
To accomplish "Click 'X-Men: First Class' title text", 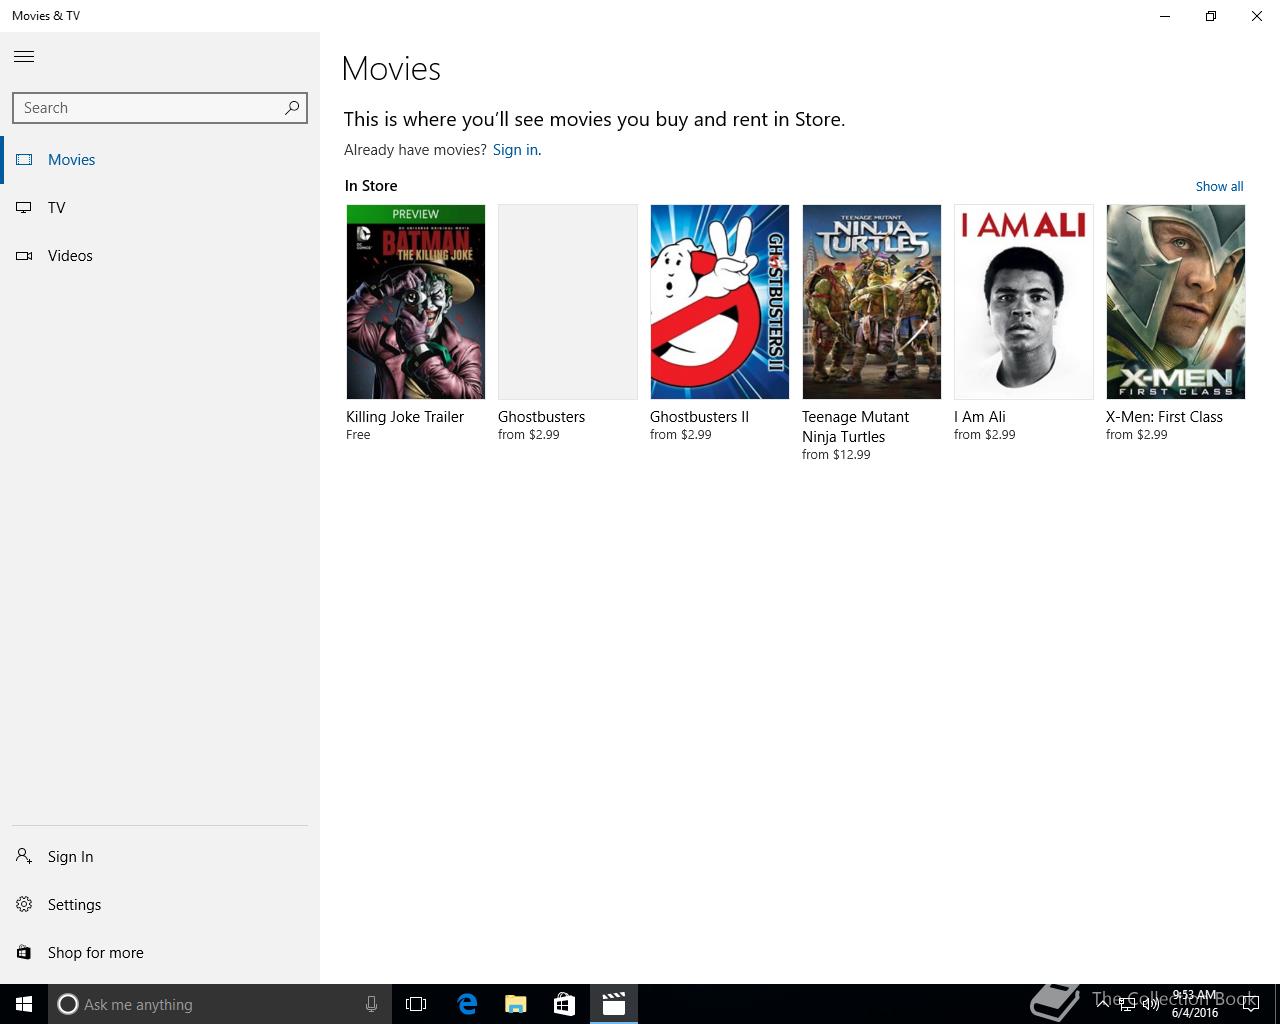I will pos(1164,417).
